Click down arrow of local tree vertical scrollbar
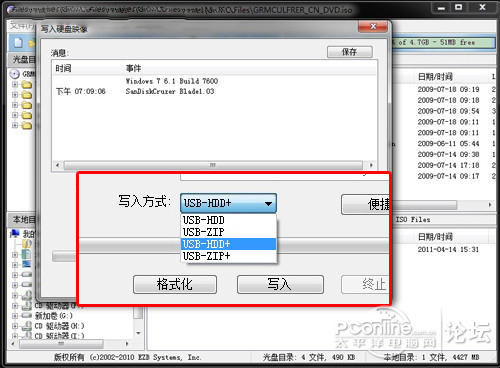Viewport: 500px width, 368px height. [x=138, y=333]
